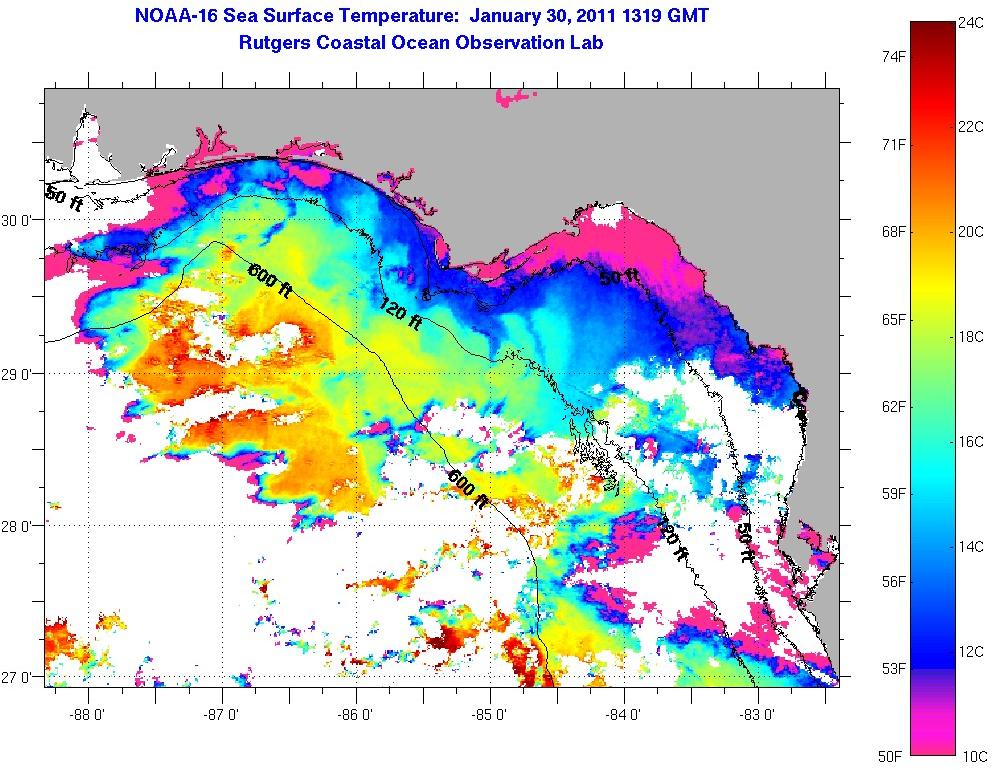Image resolution: width=992 pixels, height=770 pixels.
Task: Click the 74F color scale label
Action: (x=894, y=58)
